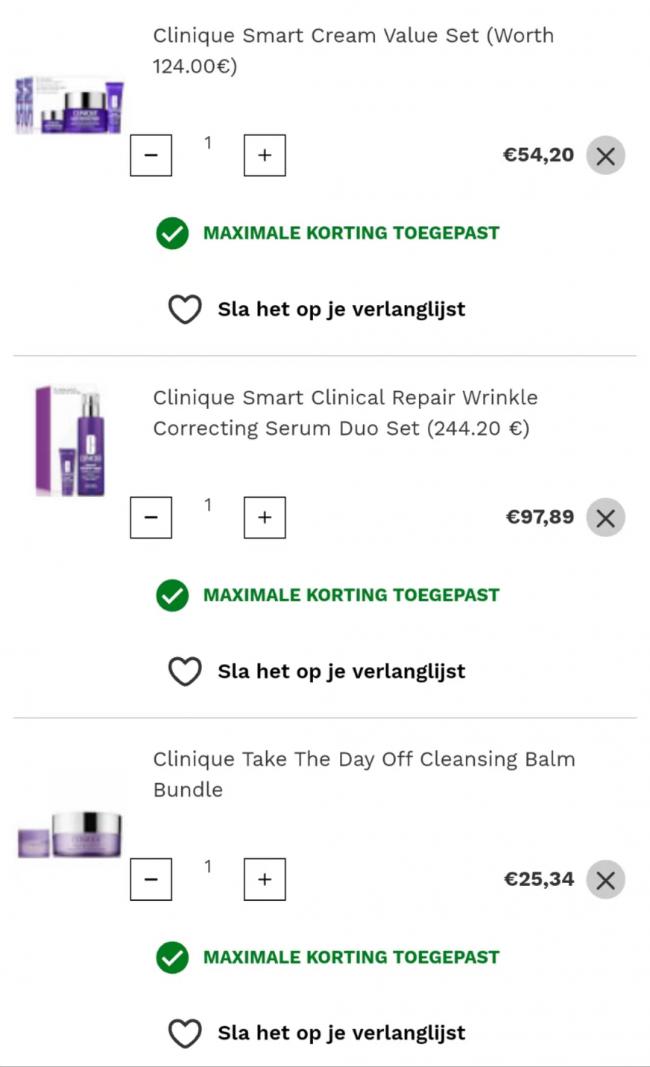Image resolution: width=650 pixels, height=1067 pixels.
Task: Add one more Cleansing Balm Bundle
Action: coord(264,880)
